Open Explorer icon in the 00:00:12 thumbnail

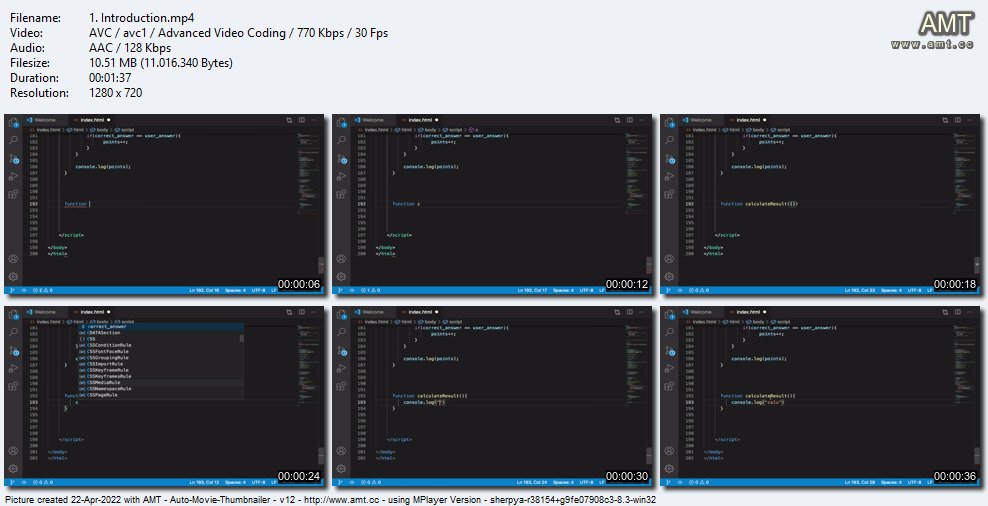(x=342, y=124)
